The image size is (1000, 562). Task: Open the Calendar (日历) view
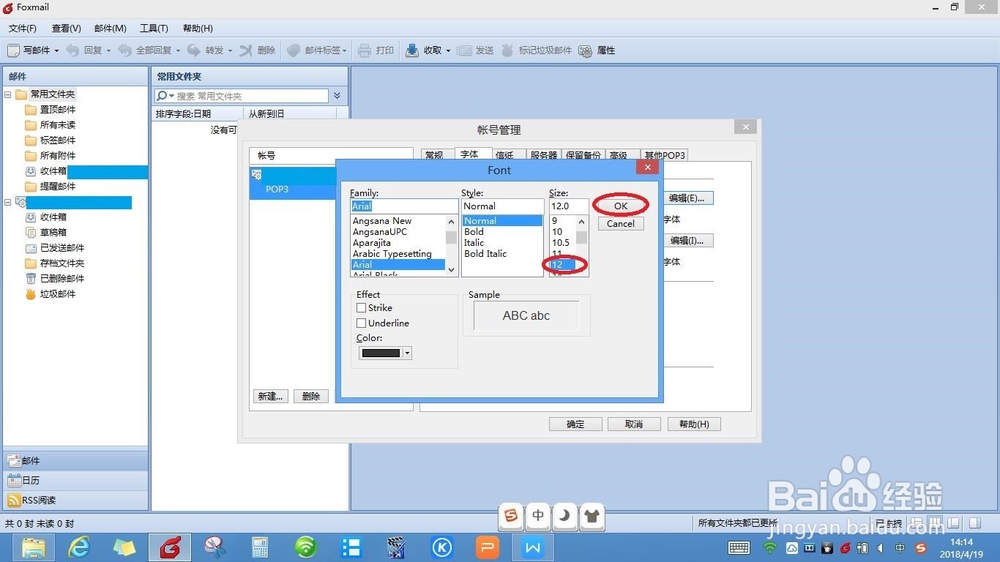point(75,480)
